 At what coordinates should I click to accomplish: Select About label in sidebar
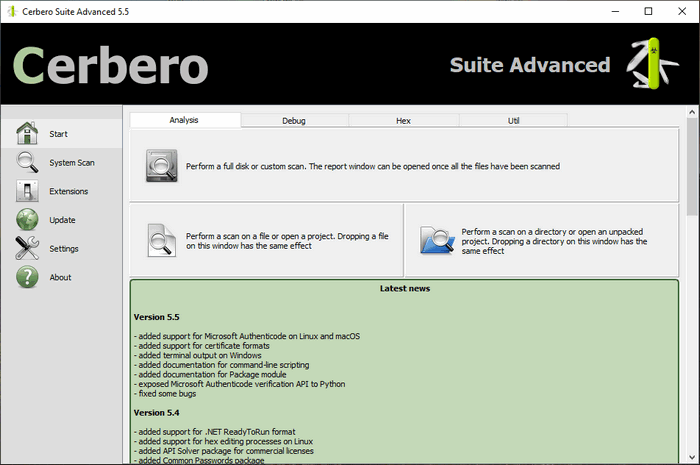60,278
